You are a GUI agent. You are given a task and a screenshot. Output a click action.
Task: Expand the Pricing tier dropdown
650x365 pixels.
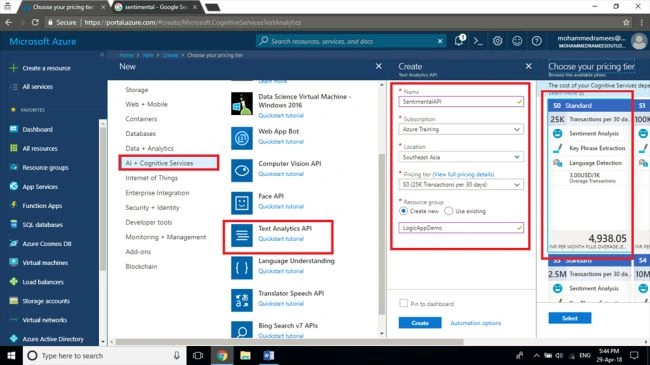(461, 185)
